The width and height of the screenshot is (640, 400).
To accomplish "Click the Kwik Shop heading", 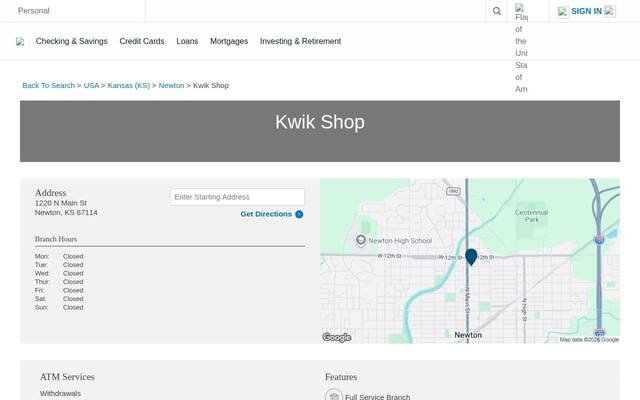I will pos(320,122).
